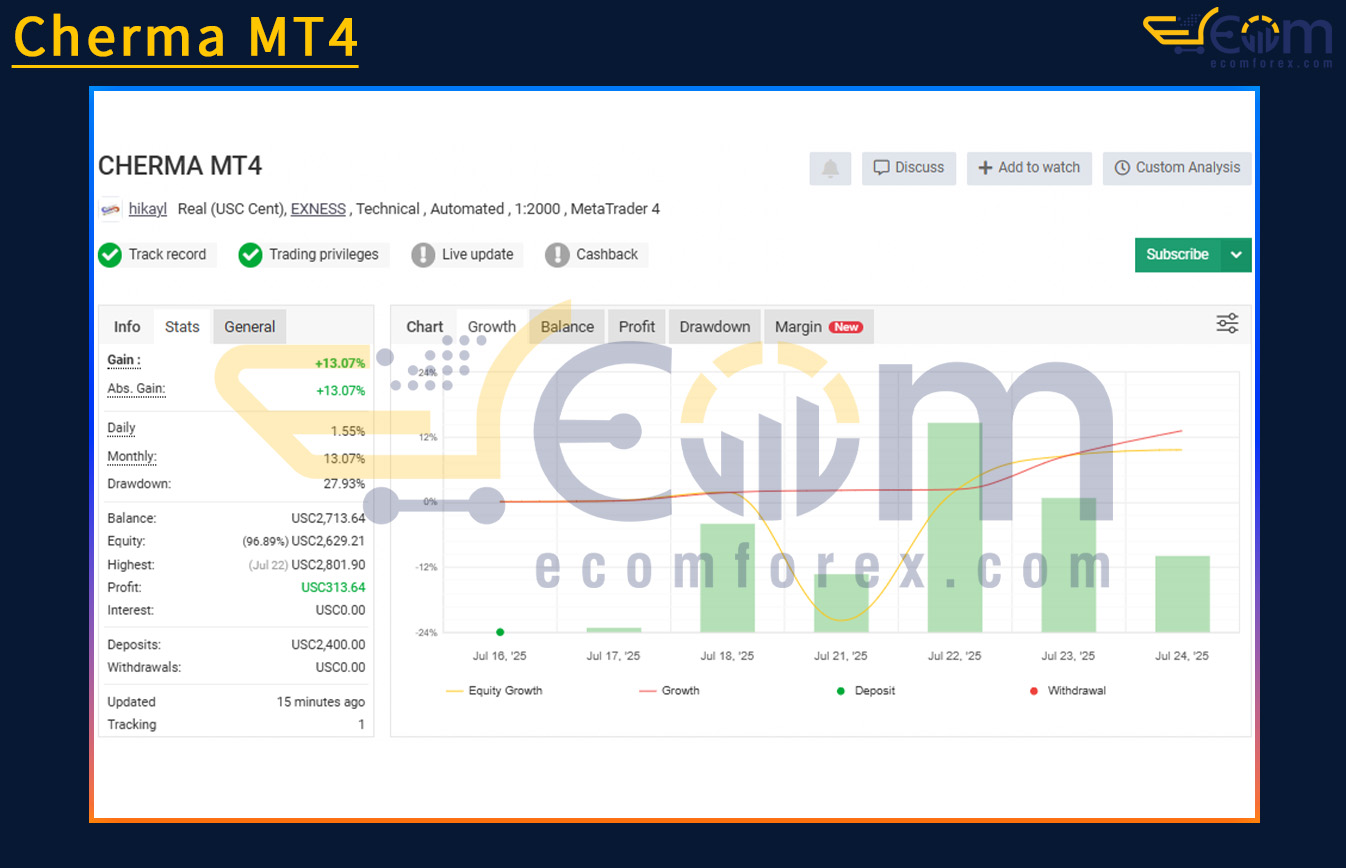Click the hikayl user avatar icon
This screenshot has width=1346, height=868.
[x=111, y=209]
